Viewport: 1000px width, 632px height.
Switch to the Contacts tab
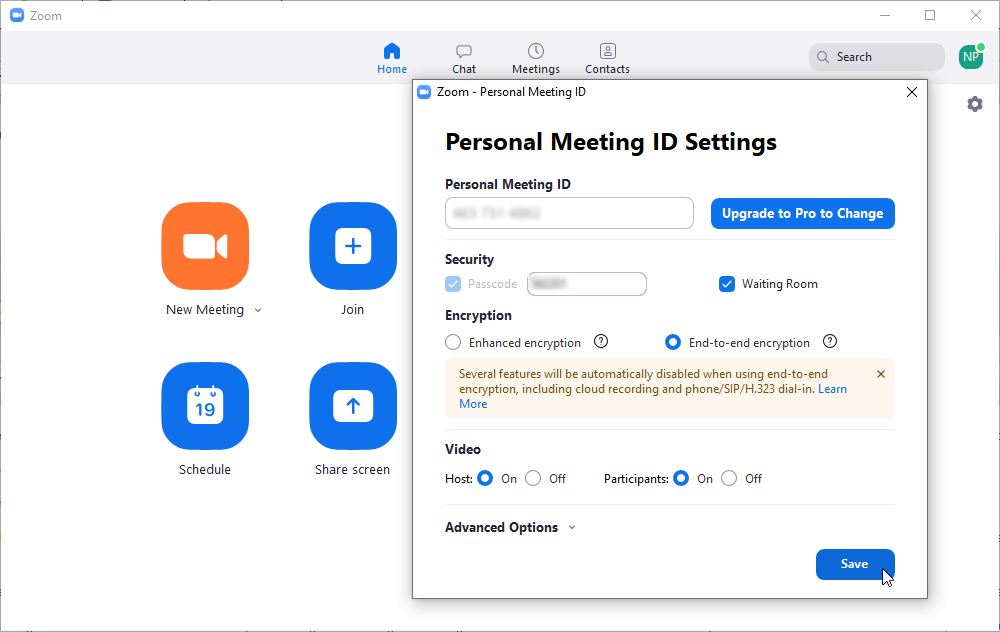coord(607,59)
